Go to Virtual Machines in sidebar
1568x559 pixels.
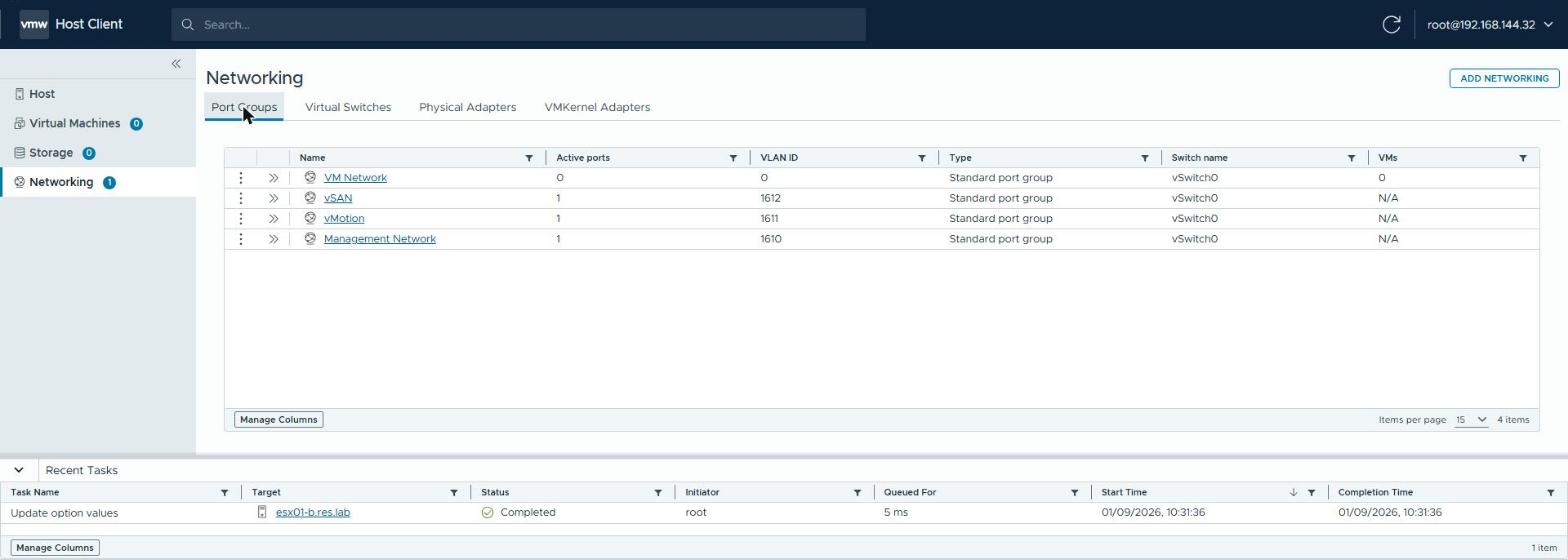coord(75,123)
